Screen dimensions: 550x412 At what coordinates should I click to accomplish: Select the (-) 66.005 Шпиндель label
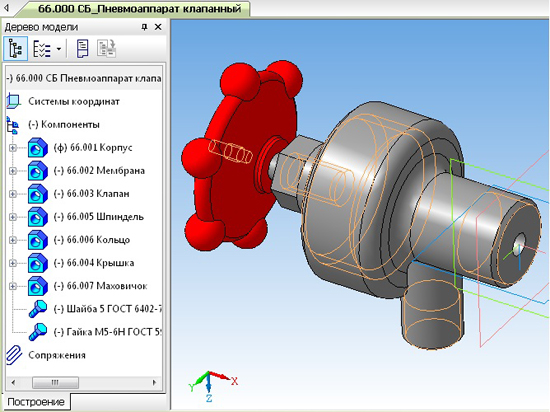point(99,217)
